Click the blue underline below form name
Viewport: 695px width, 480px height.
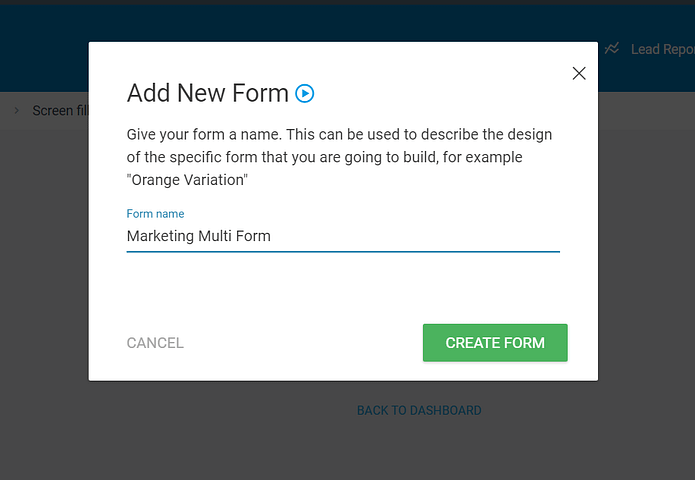[343, 251]
